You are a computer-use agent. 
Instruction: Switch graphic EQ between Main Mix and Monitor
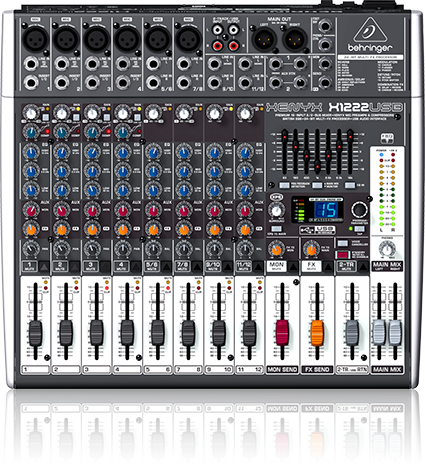click(x=317, y=185)
